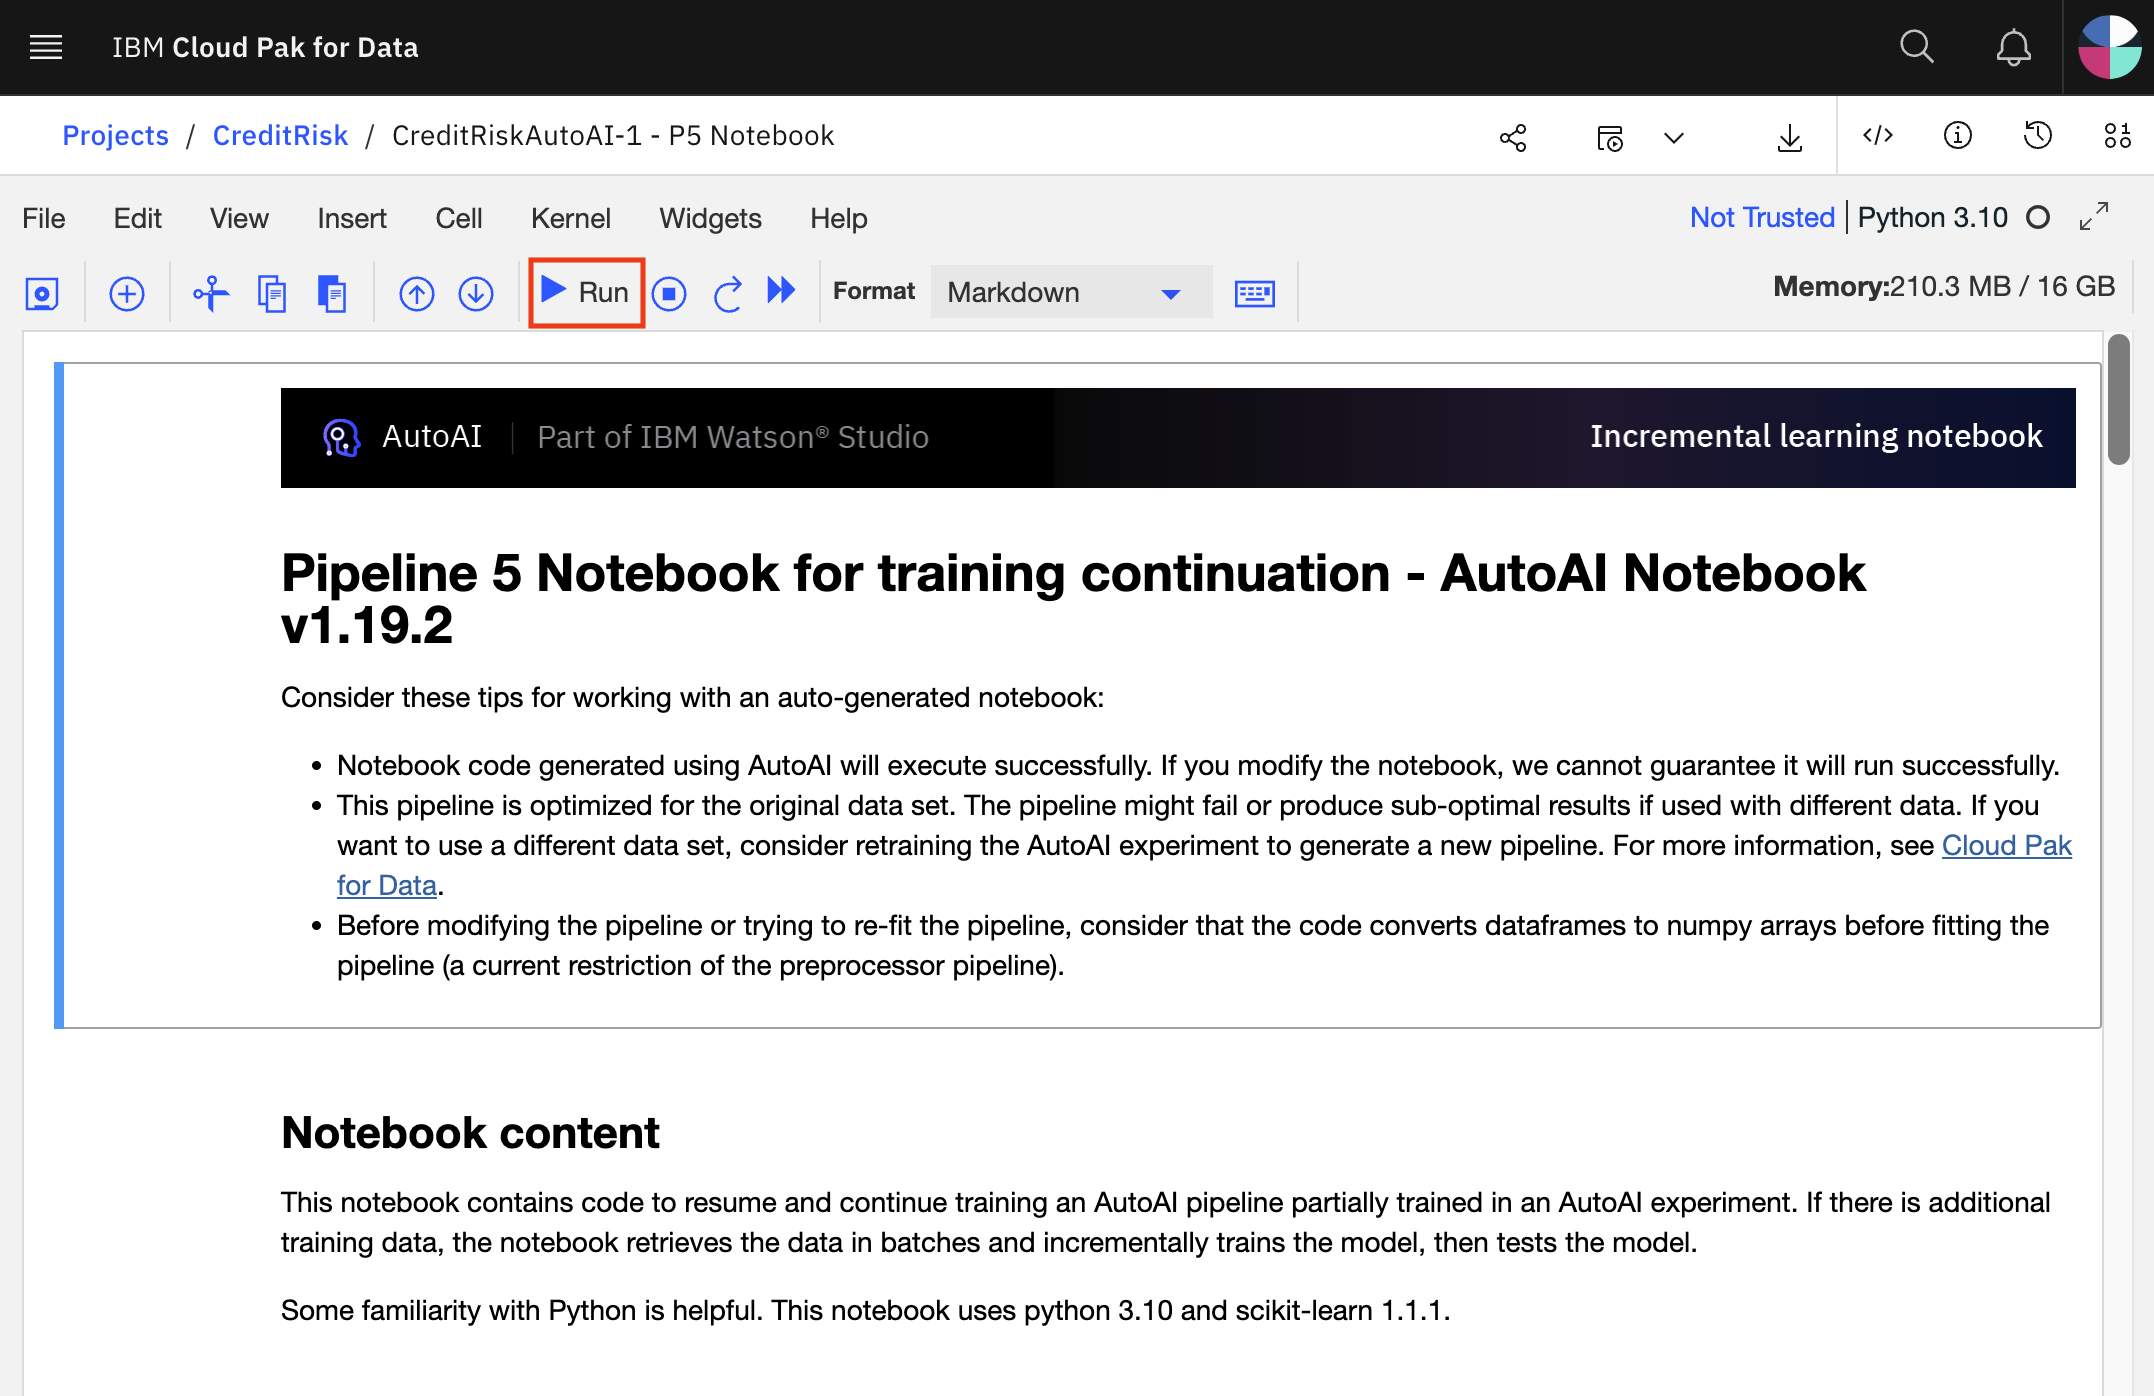2154x1396 pixels.
Task: Open the user profile avatar
Action: (x=2109, y=47)
